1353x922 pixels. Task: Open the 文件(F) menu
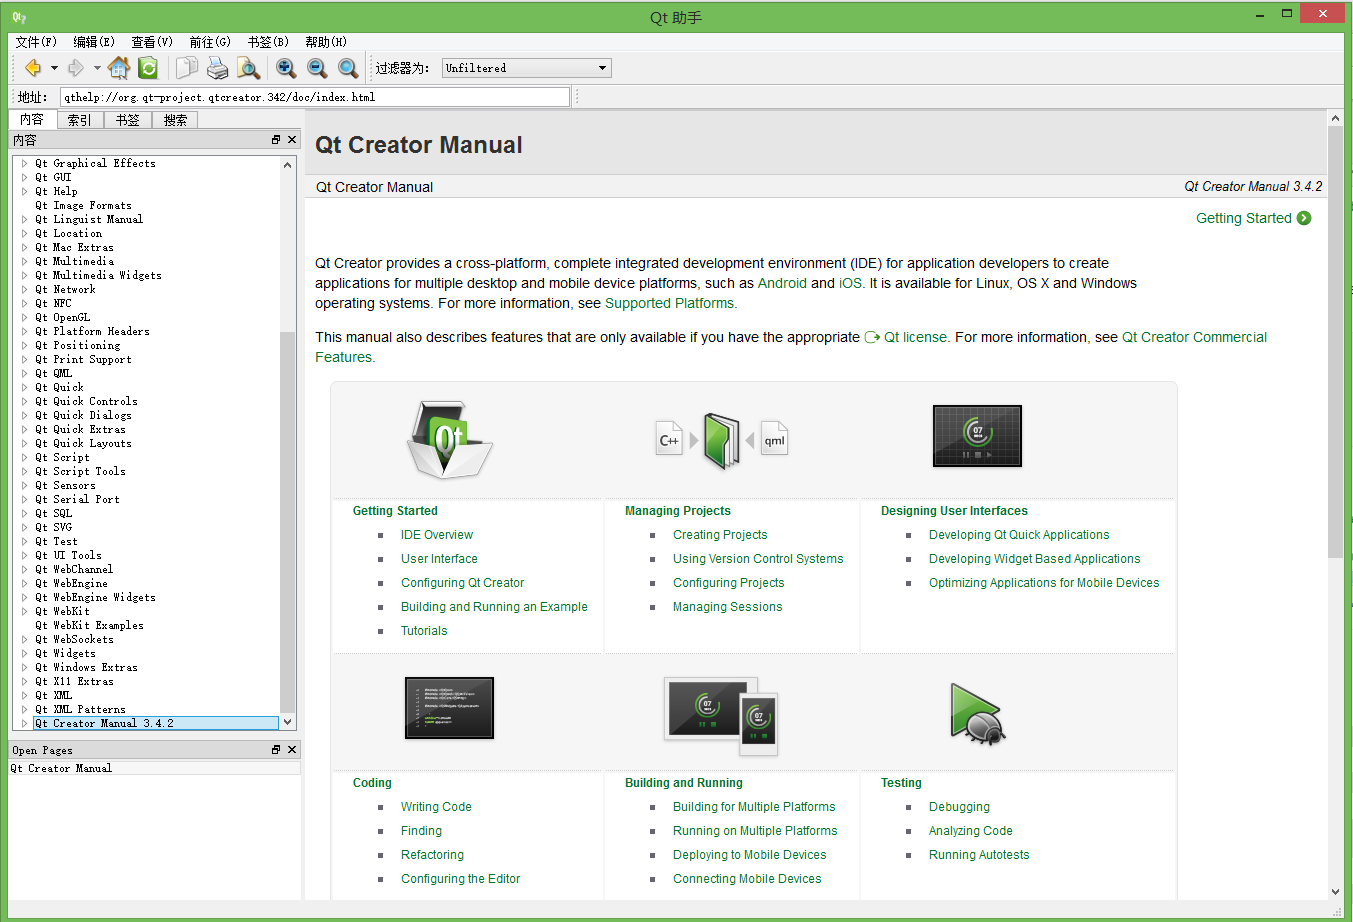tap(36, 42)
